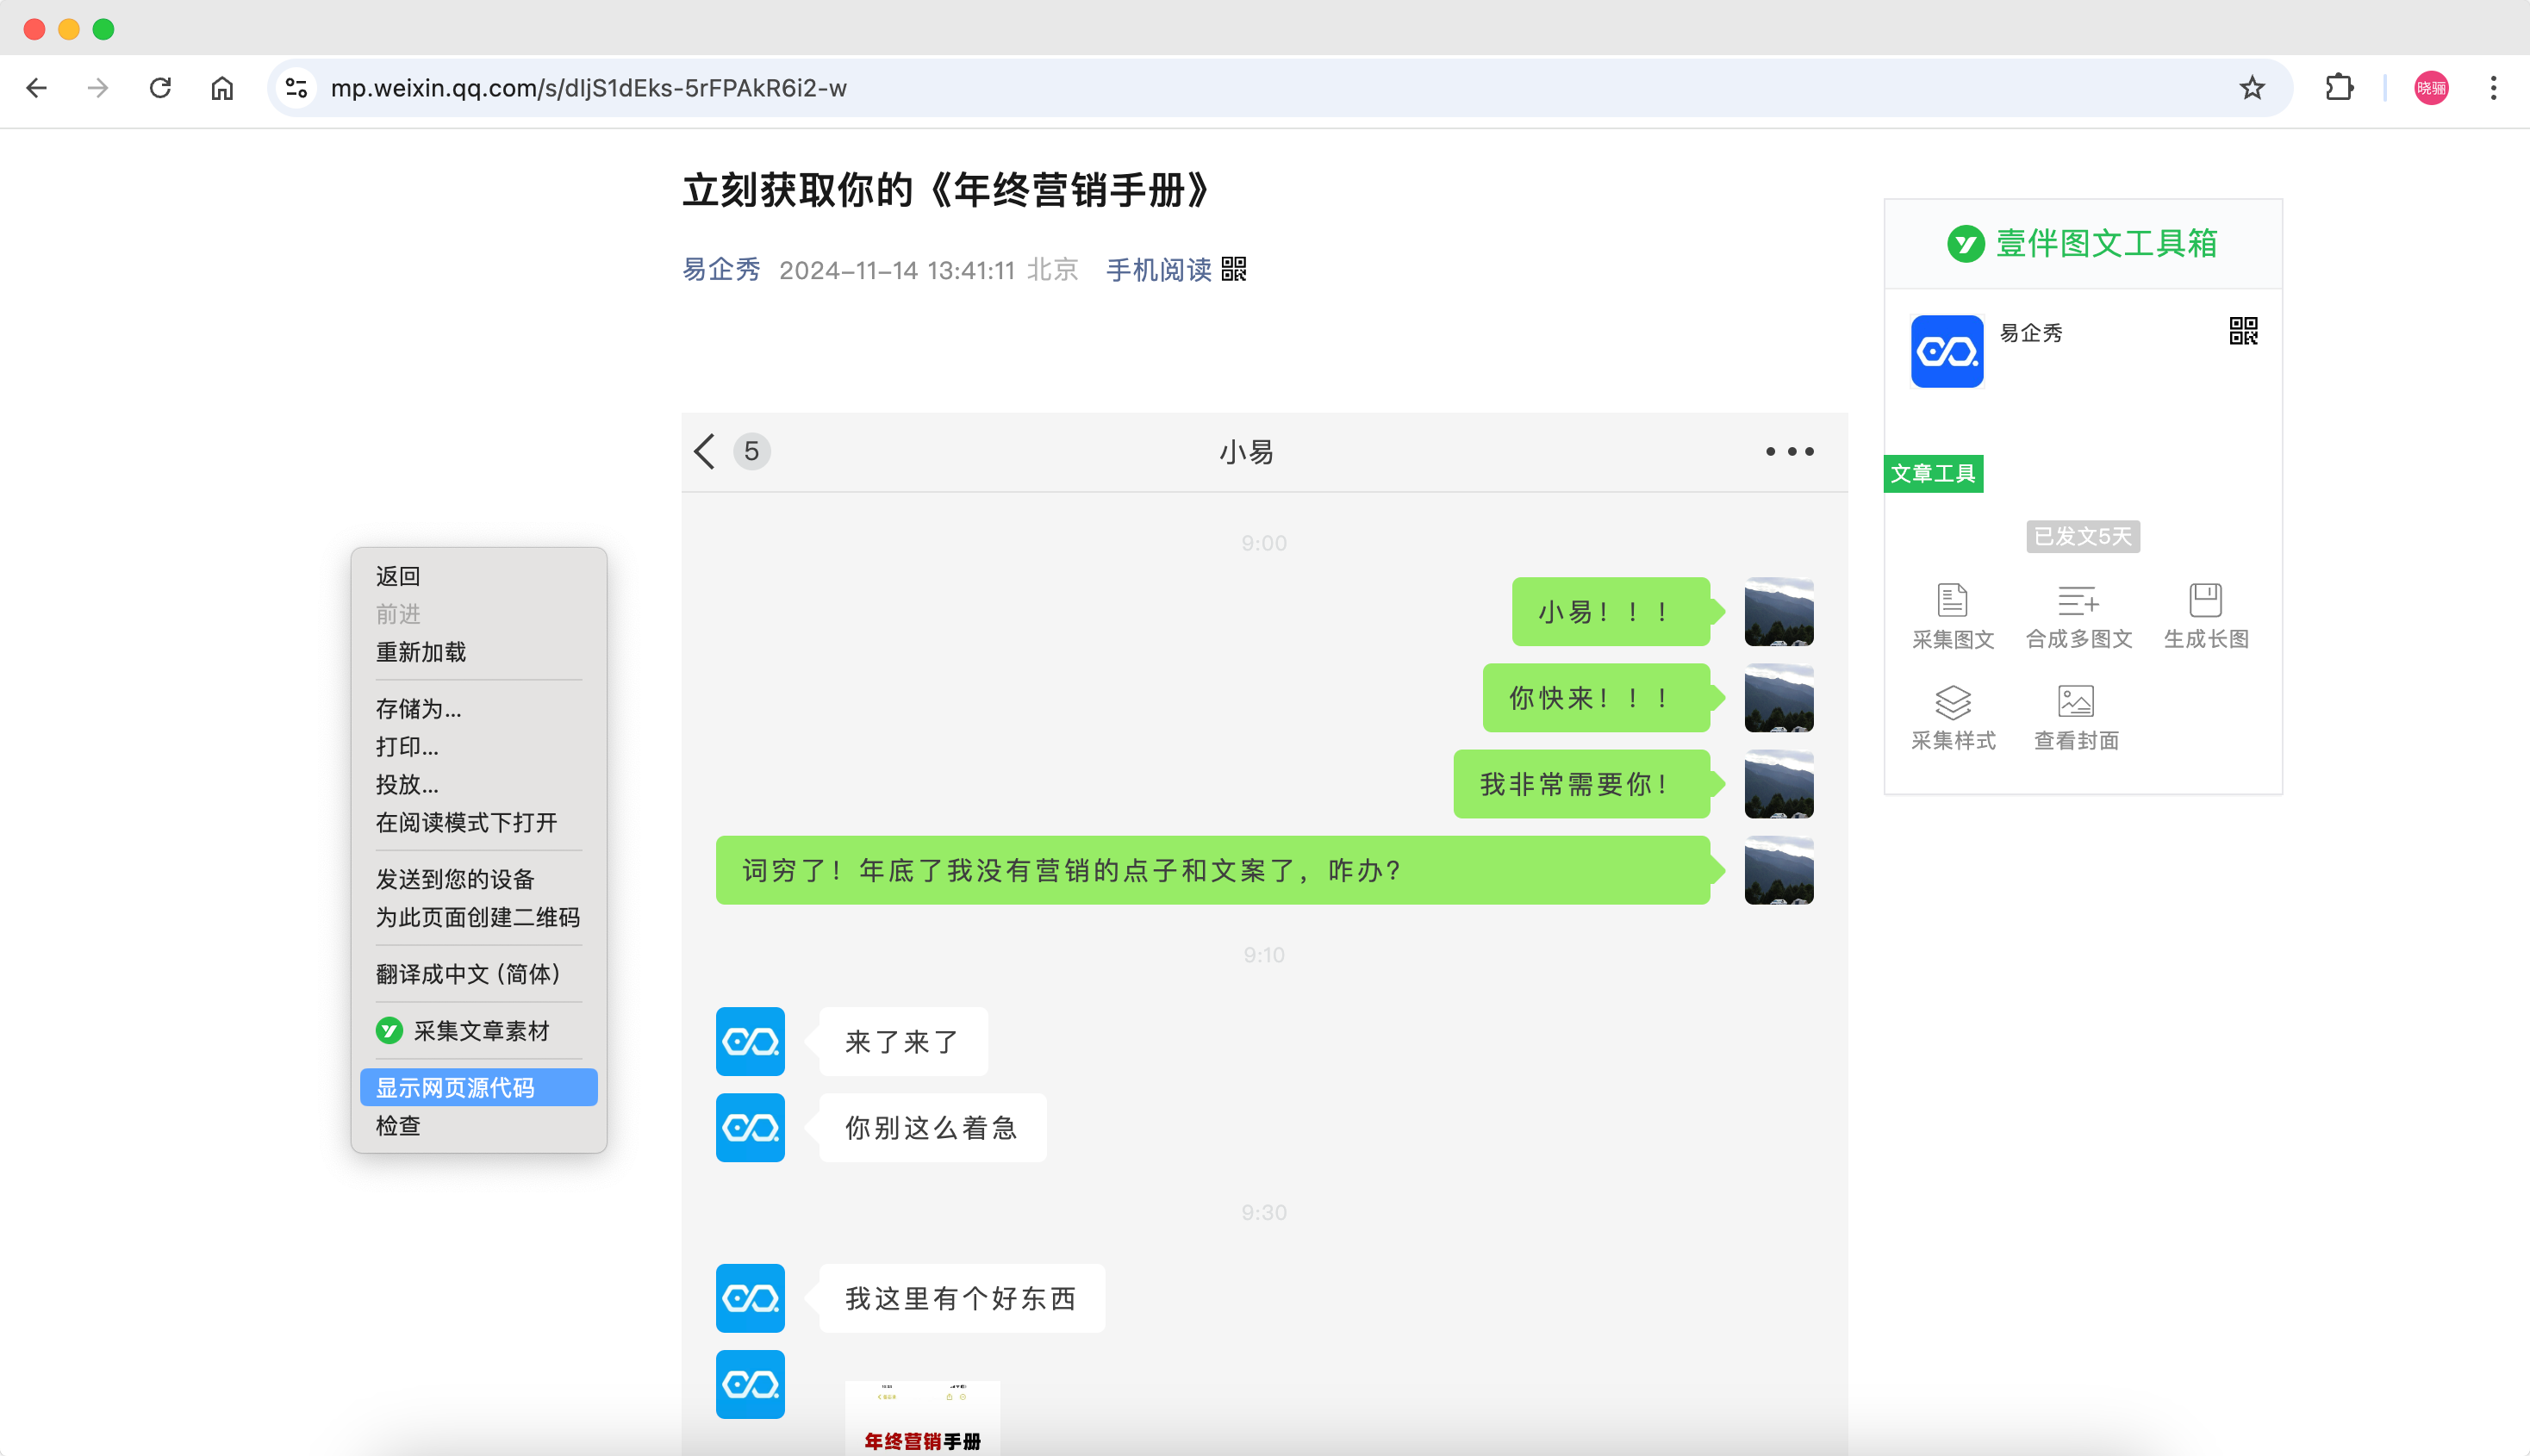Screen dimensions: 2530x1456
Task: Open 查看封面 image icon
Action: [2076, 703]
